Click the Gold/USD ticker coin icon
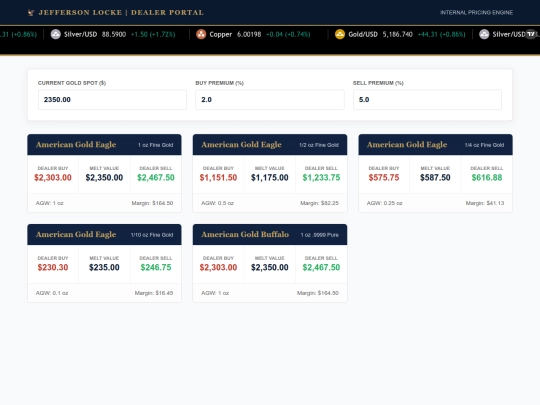The image size is (540, 405). (x=340, y=34)
